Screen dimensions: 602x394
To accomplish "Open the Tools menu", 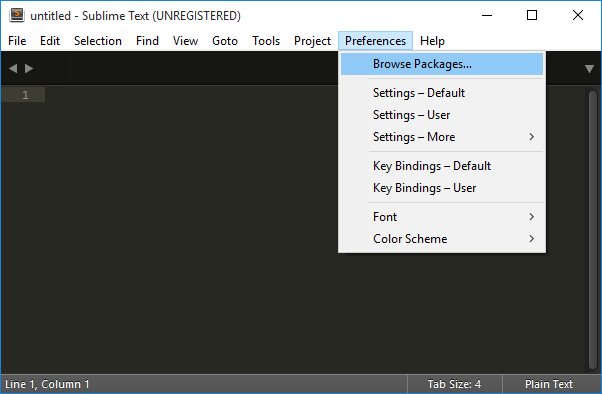I will 266,41.
